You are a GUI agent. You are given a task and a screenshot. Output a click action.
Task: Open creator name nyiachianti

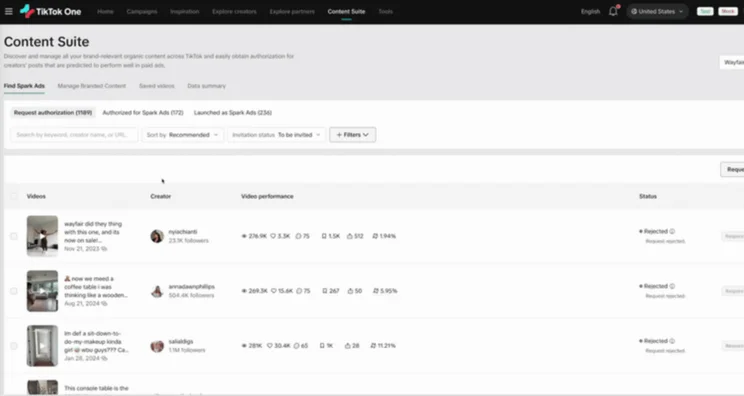click(183, 232)
